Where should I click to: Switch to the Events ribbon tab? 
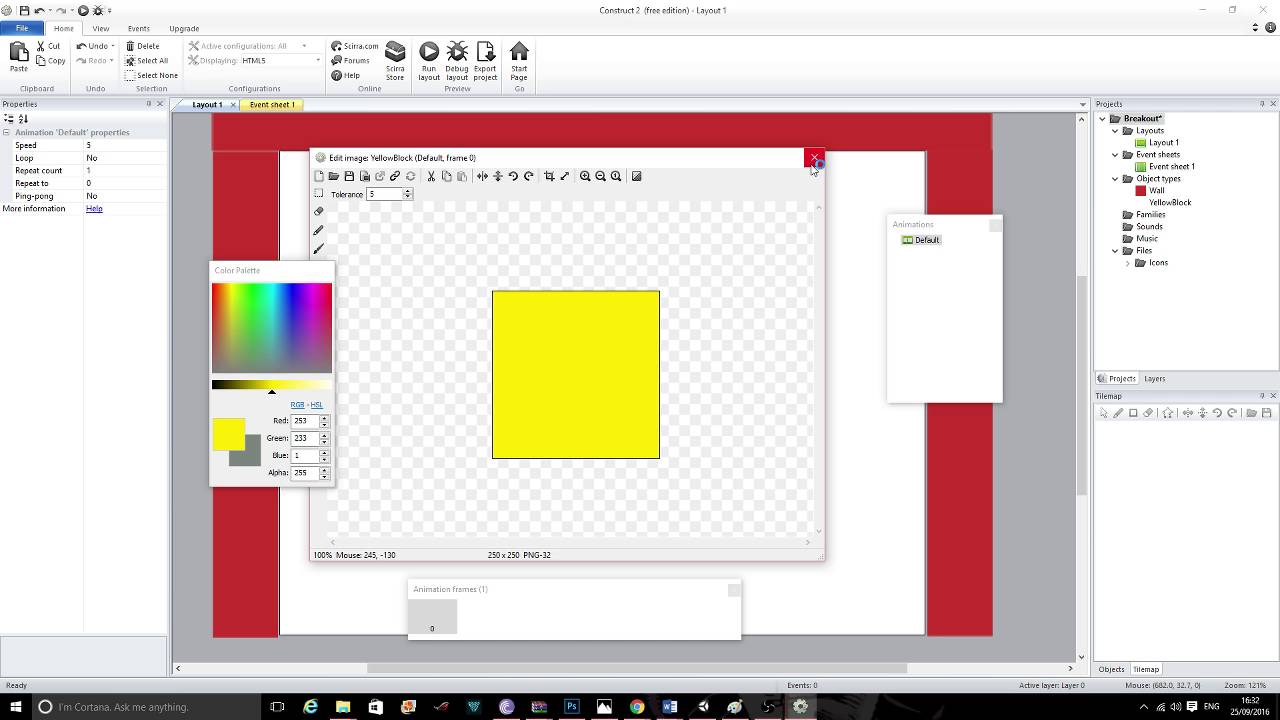click(139, 28)
